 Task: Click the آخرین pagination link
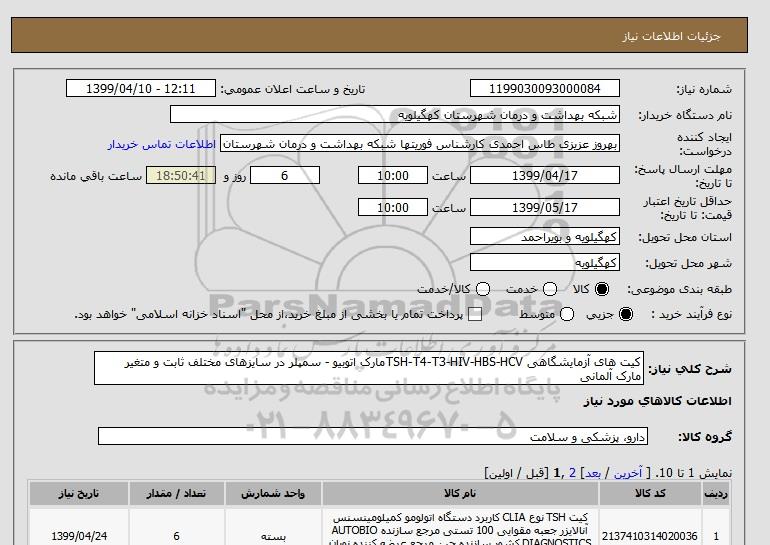[628, 473]
